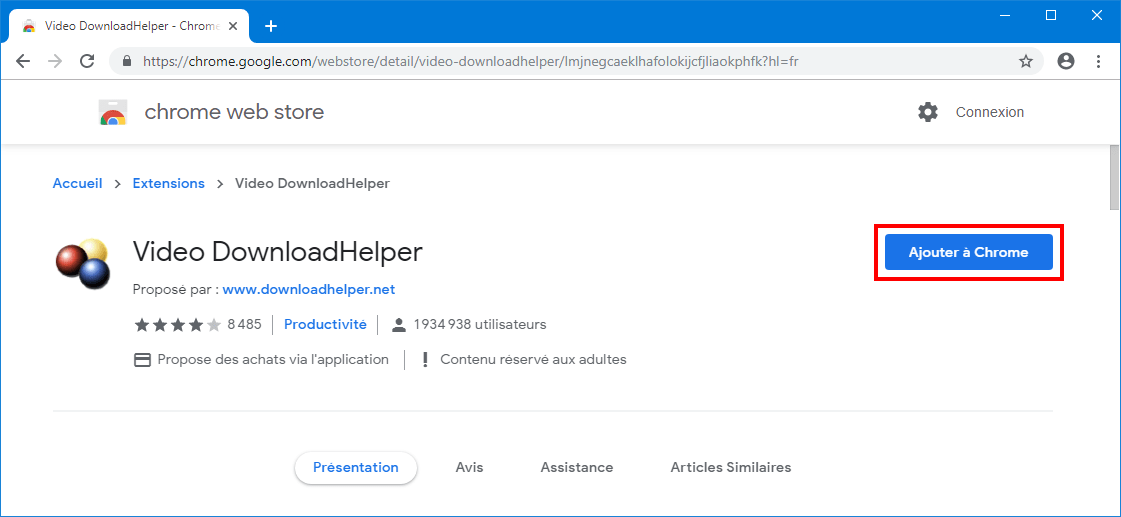This screenshot has height=517, width=1121.
Task: Open the web store settings gear
Action: tap(928, 112)
